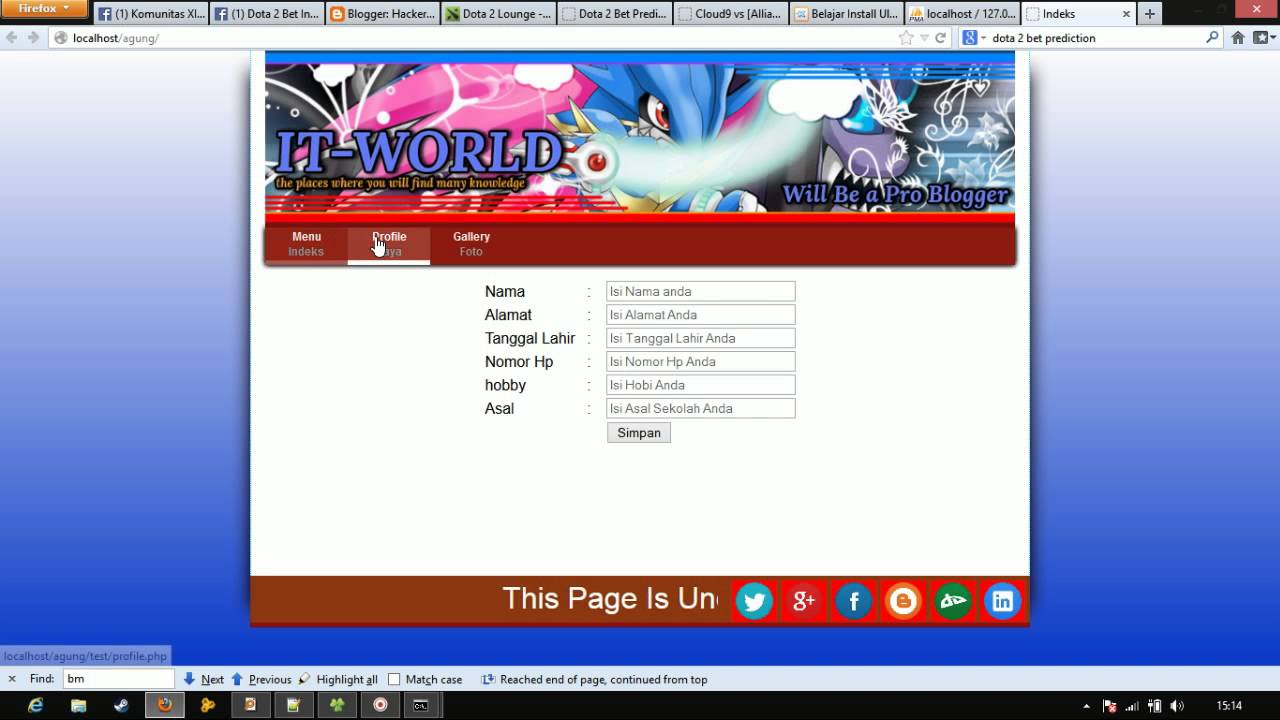Switch to Dota 2 Bet In... Facebook tab
1280x720 pixels.
[267, 14]
